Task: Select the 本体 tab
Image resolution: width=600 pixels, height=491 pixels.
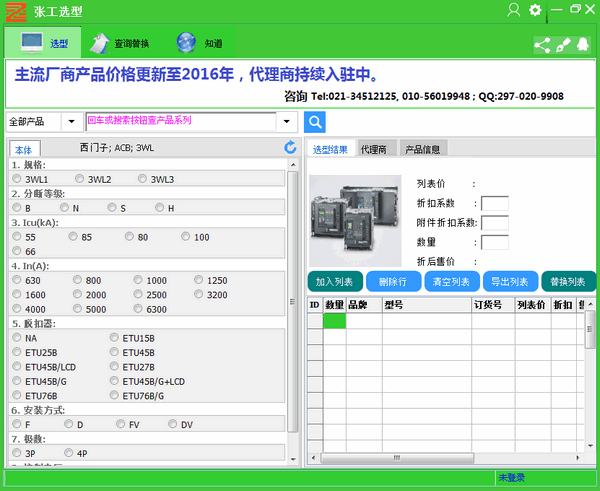Action: [24, 150]
